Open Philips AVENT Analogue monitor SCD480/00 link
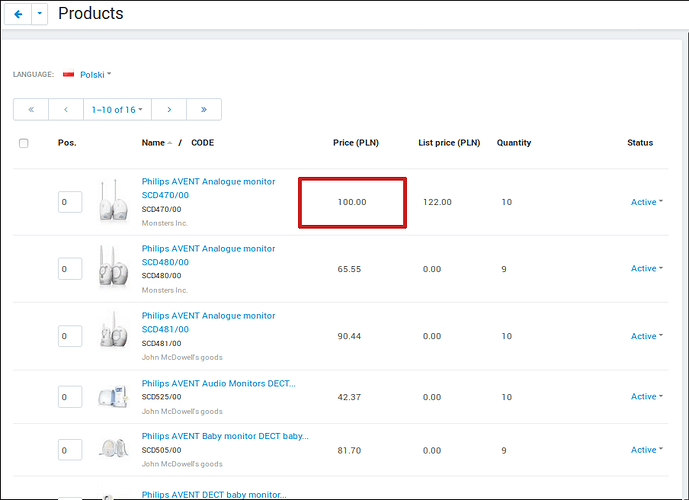The width and height of the screenshot is (689, 500). (208, 255)
